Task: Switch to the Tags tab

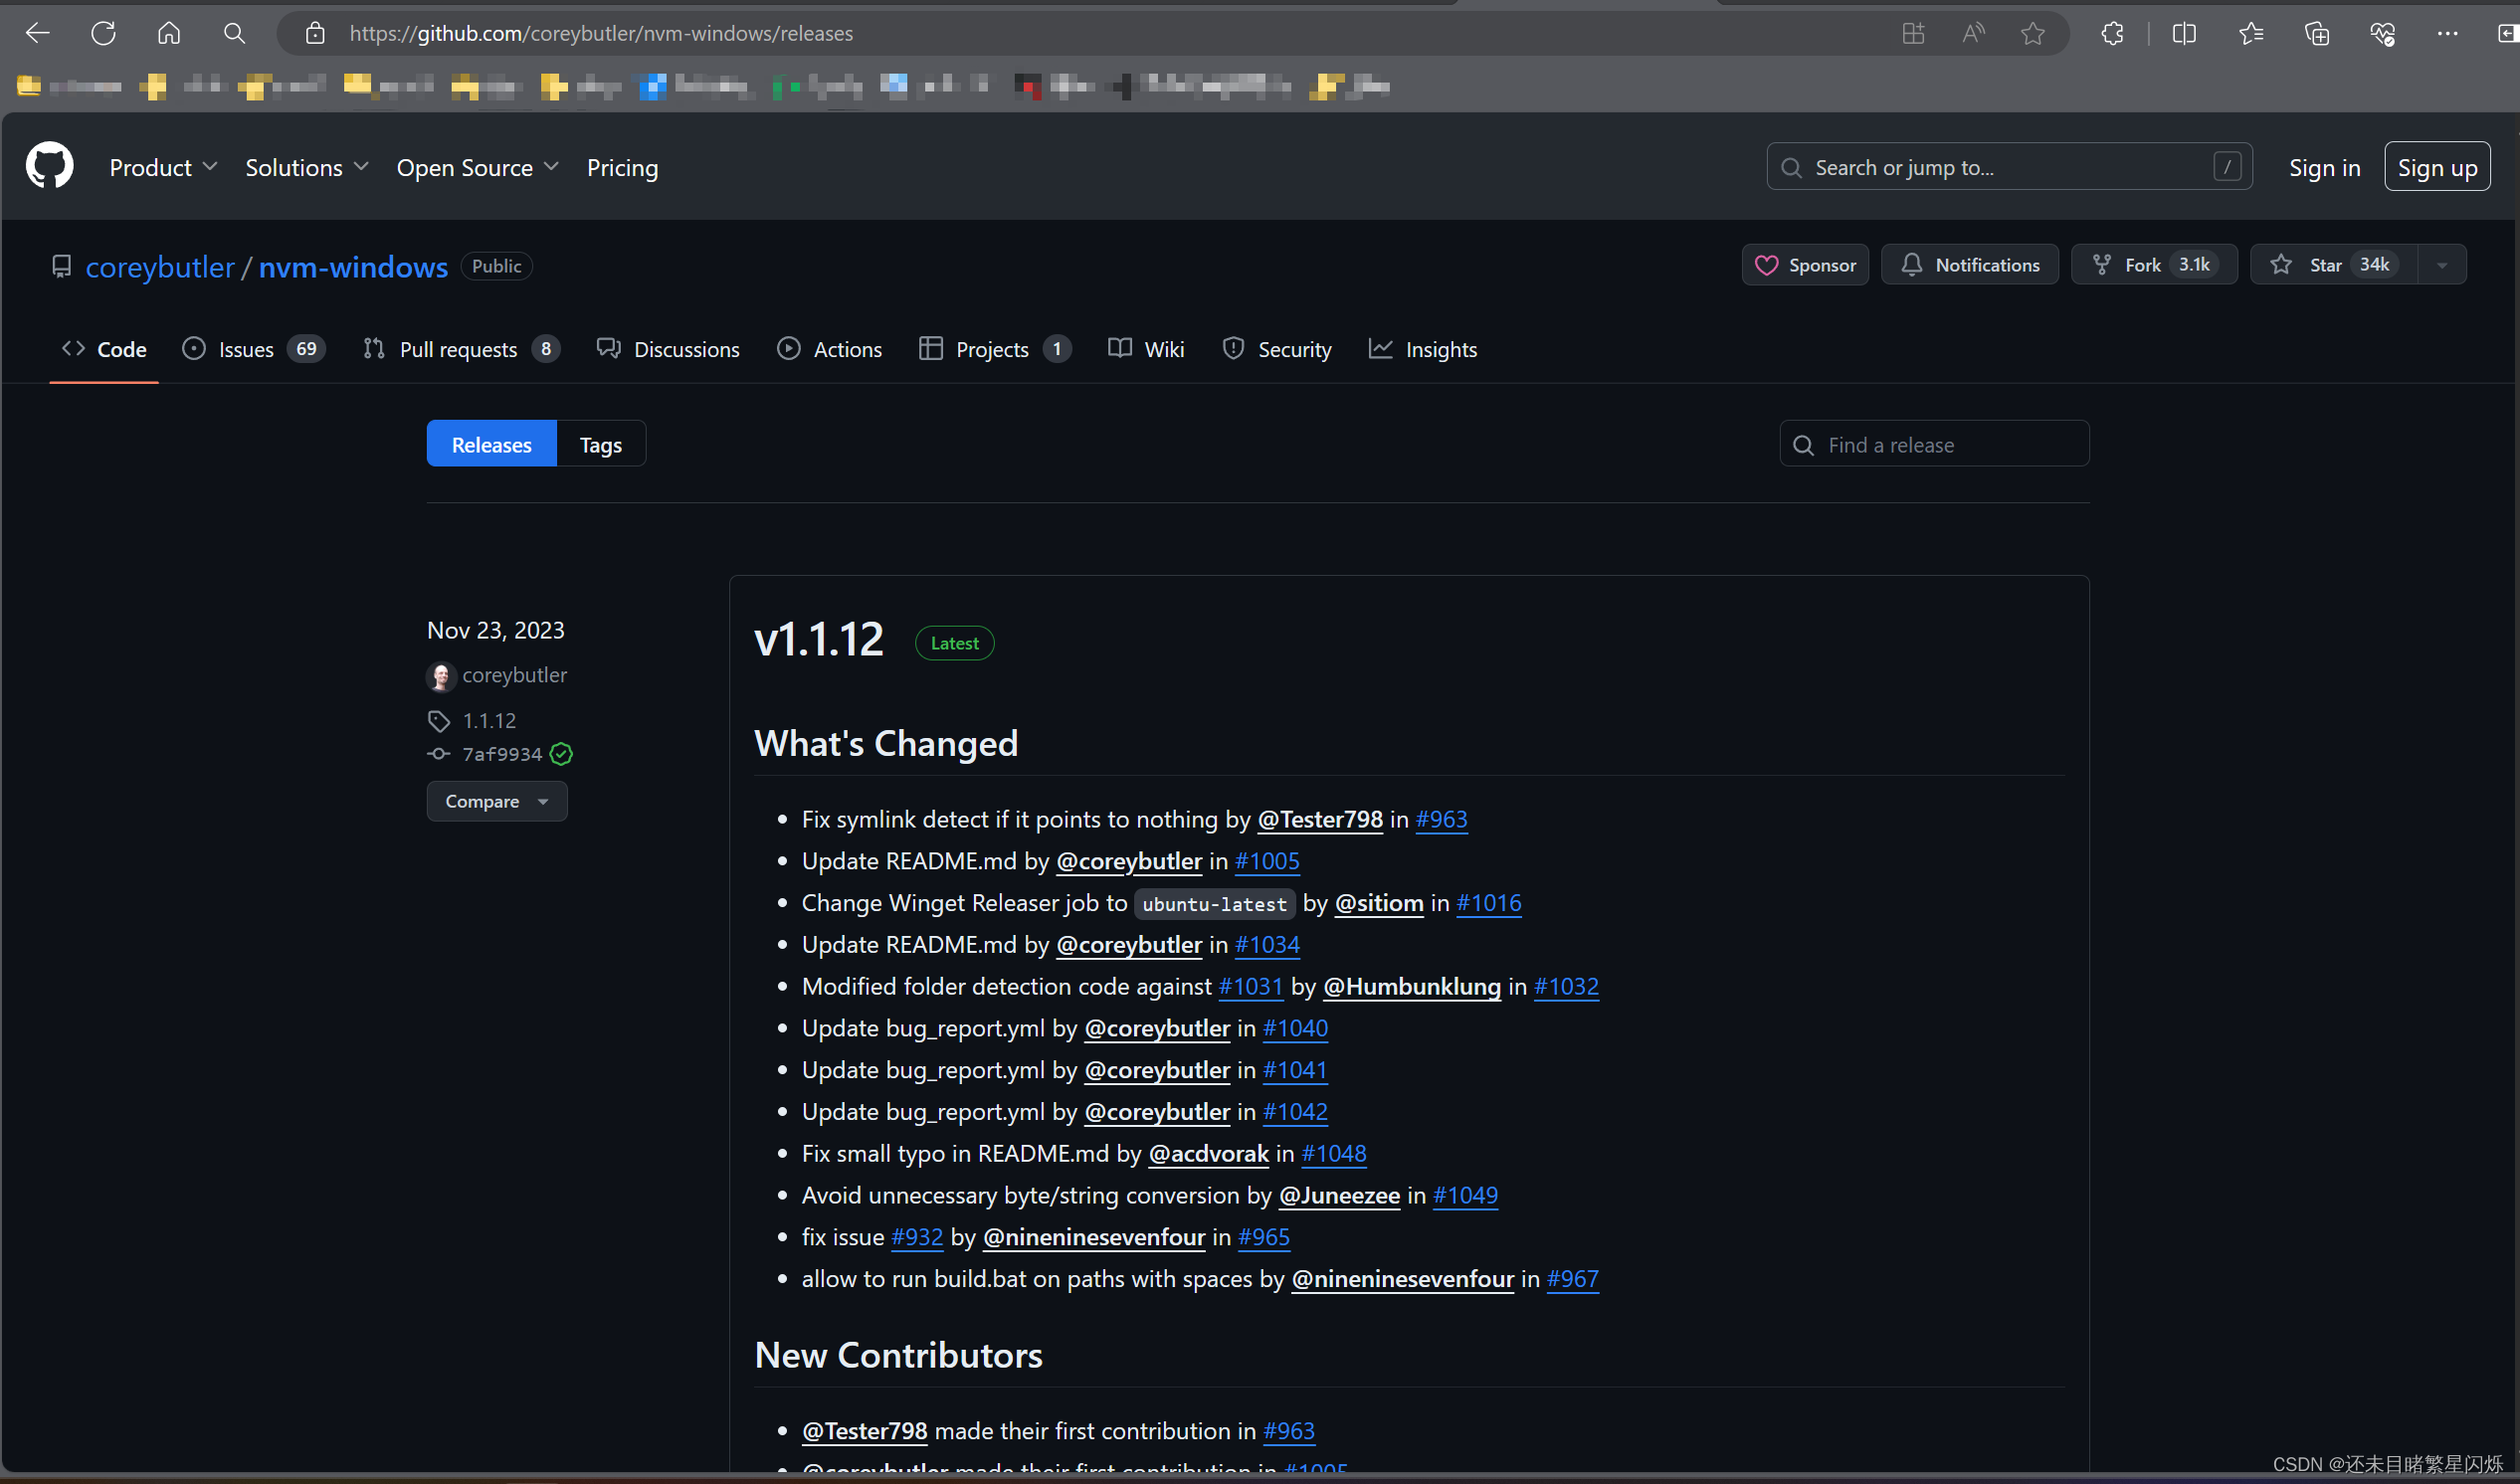Action: (x=600, y=444)
